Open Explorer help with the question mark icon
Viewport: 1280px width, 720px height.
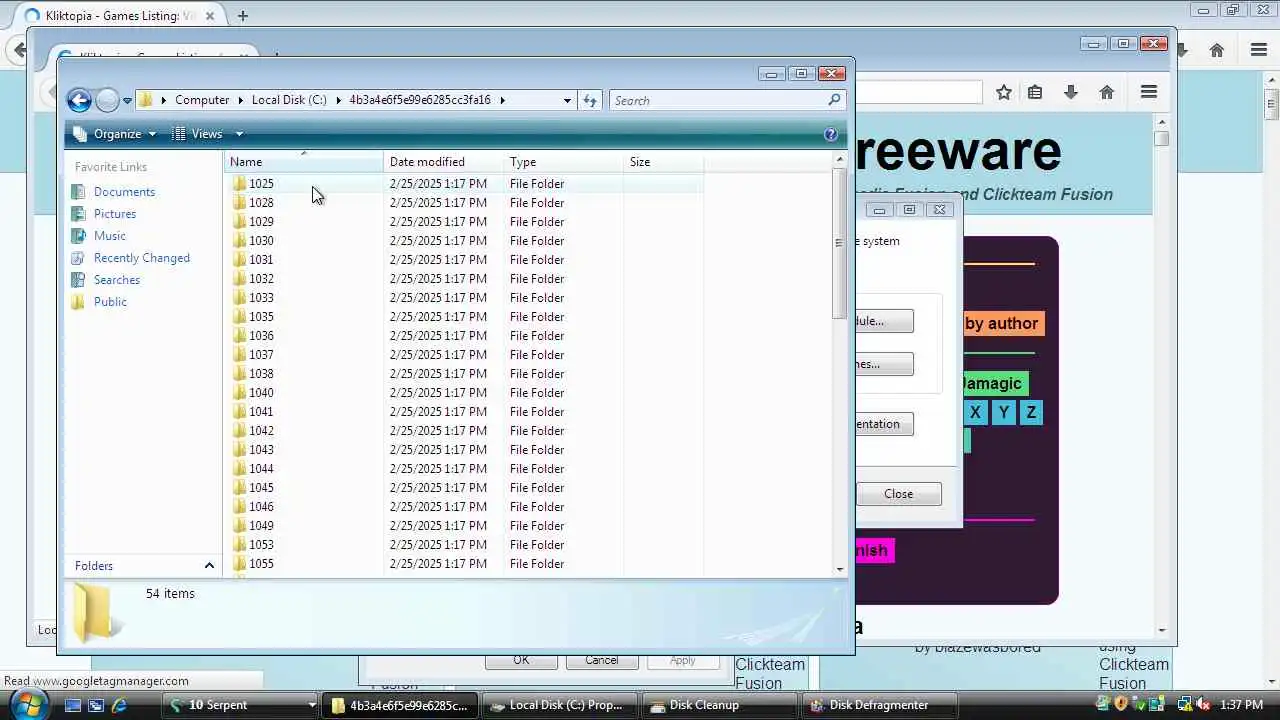830,134
